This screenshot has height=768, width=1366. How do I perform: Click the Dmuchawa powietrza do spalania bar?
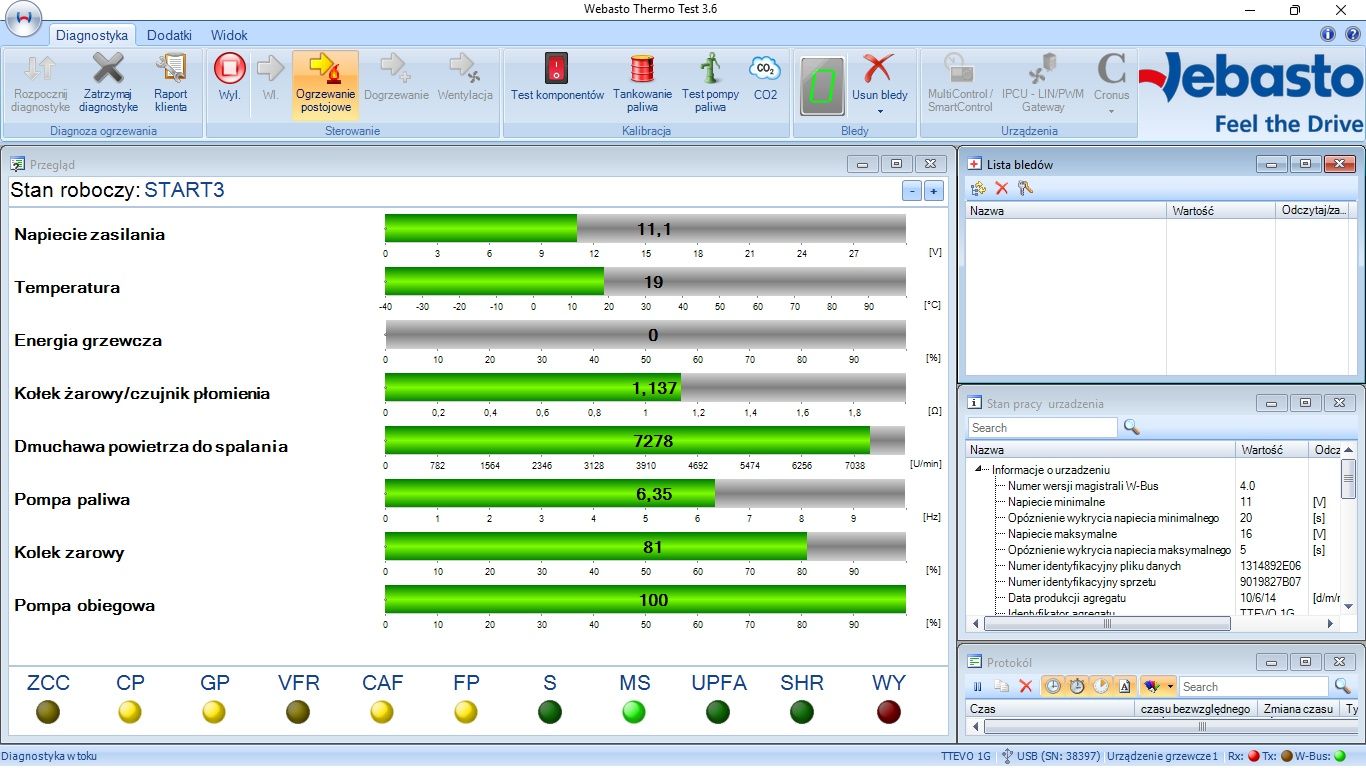click(645, 440)
